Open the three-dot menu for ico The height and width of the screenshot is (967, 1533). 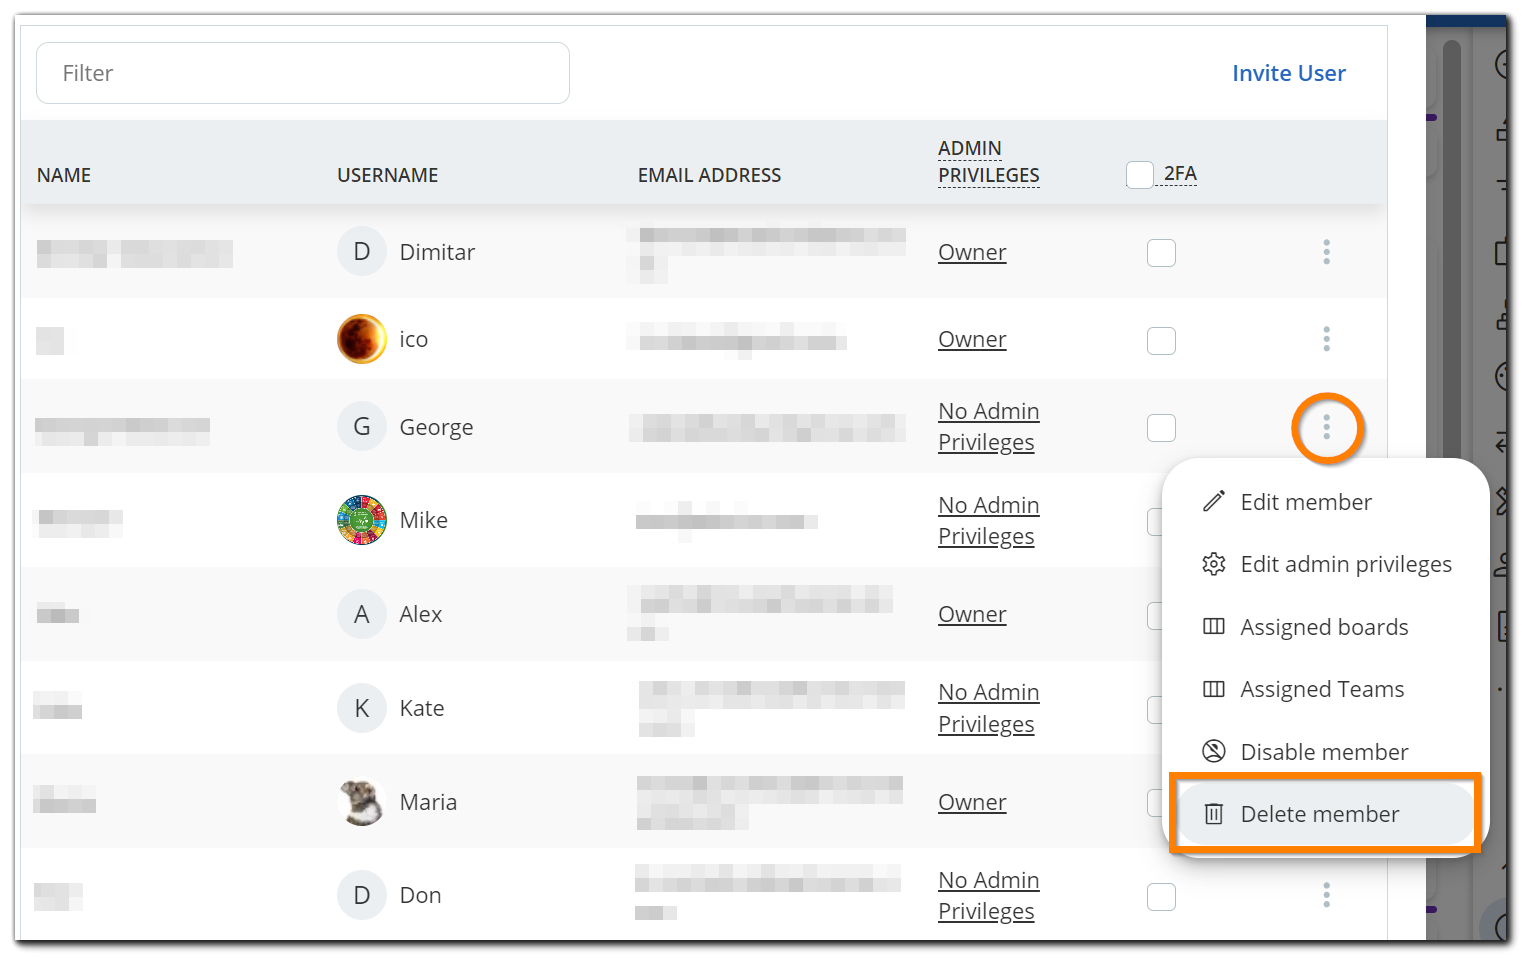point(1326,339)
